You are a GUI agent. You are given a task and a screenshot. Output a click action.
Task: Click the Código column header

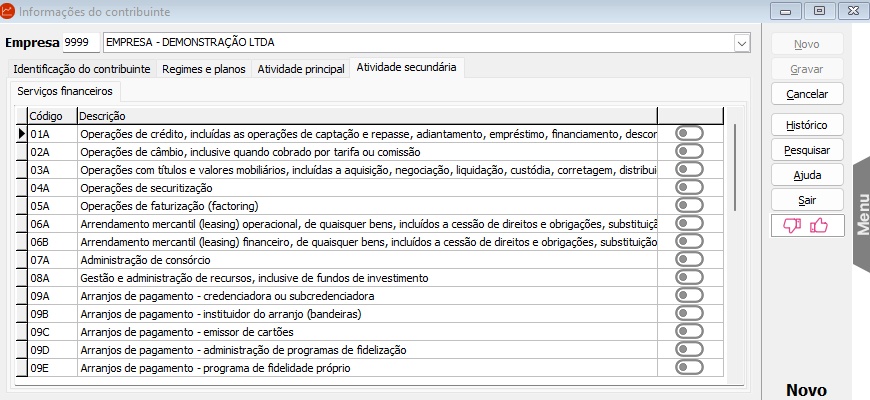[52, 116]
